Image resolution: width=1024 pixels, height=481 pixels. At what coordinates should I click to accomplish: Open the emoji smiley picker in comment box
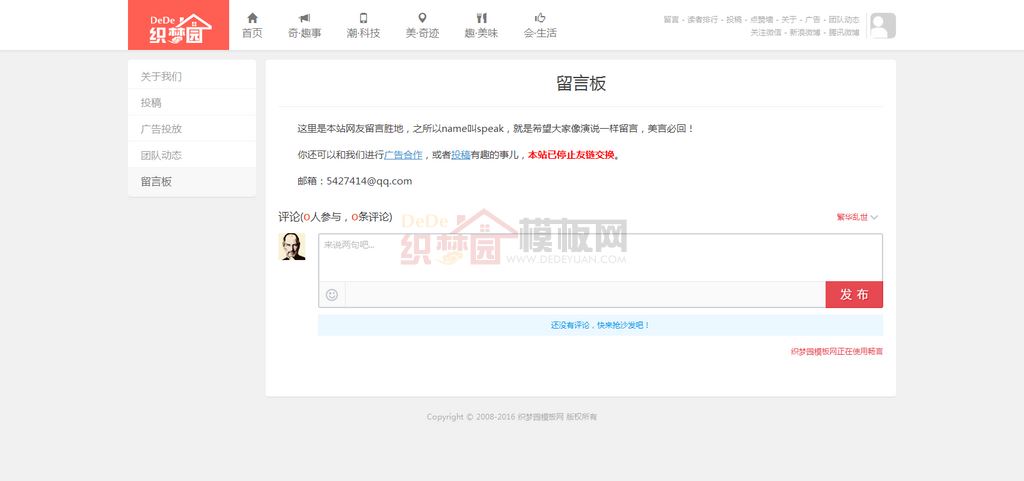(332, 295)
